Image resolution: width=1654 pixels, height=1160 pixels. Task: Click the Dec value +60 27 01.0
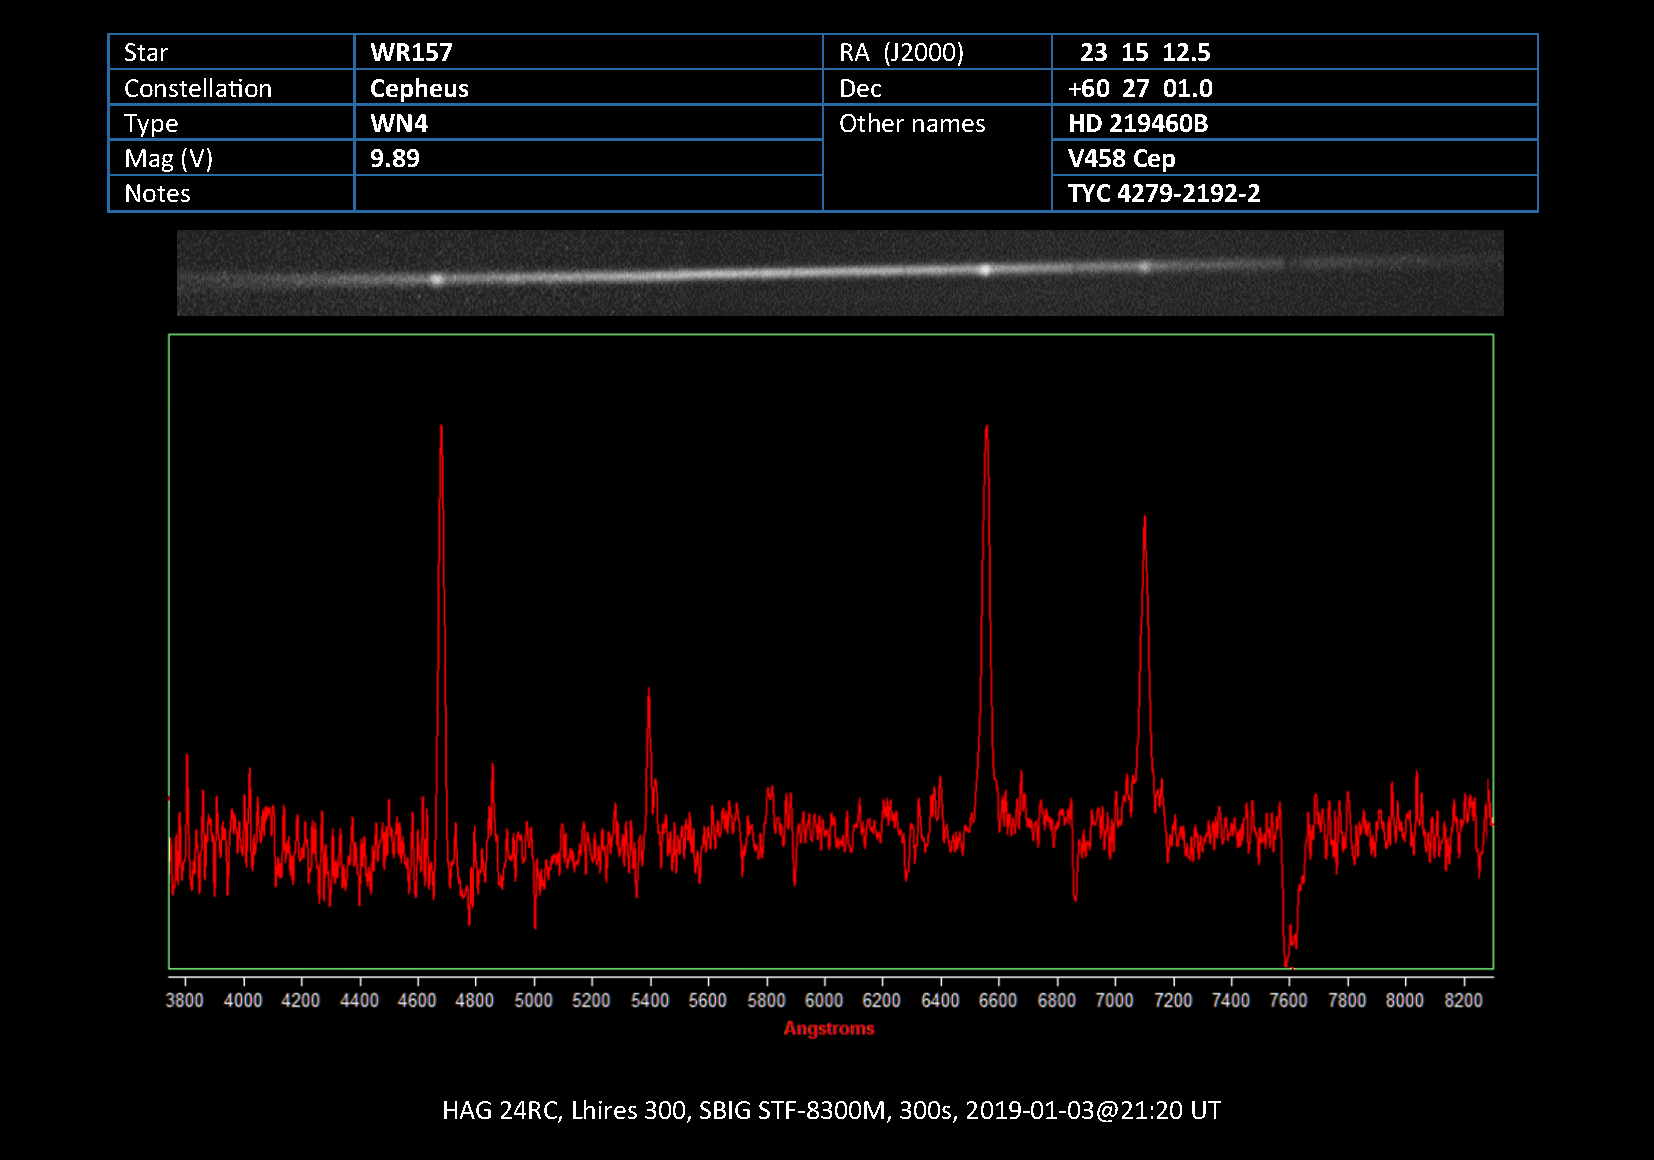pyautogui.click(x=1140, y=88)
